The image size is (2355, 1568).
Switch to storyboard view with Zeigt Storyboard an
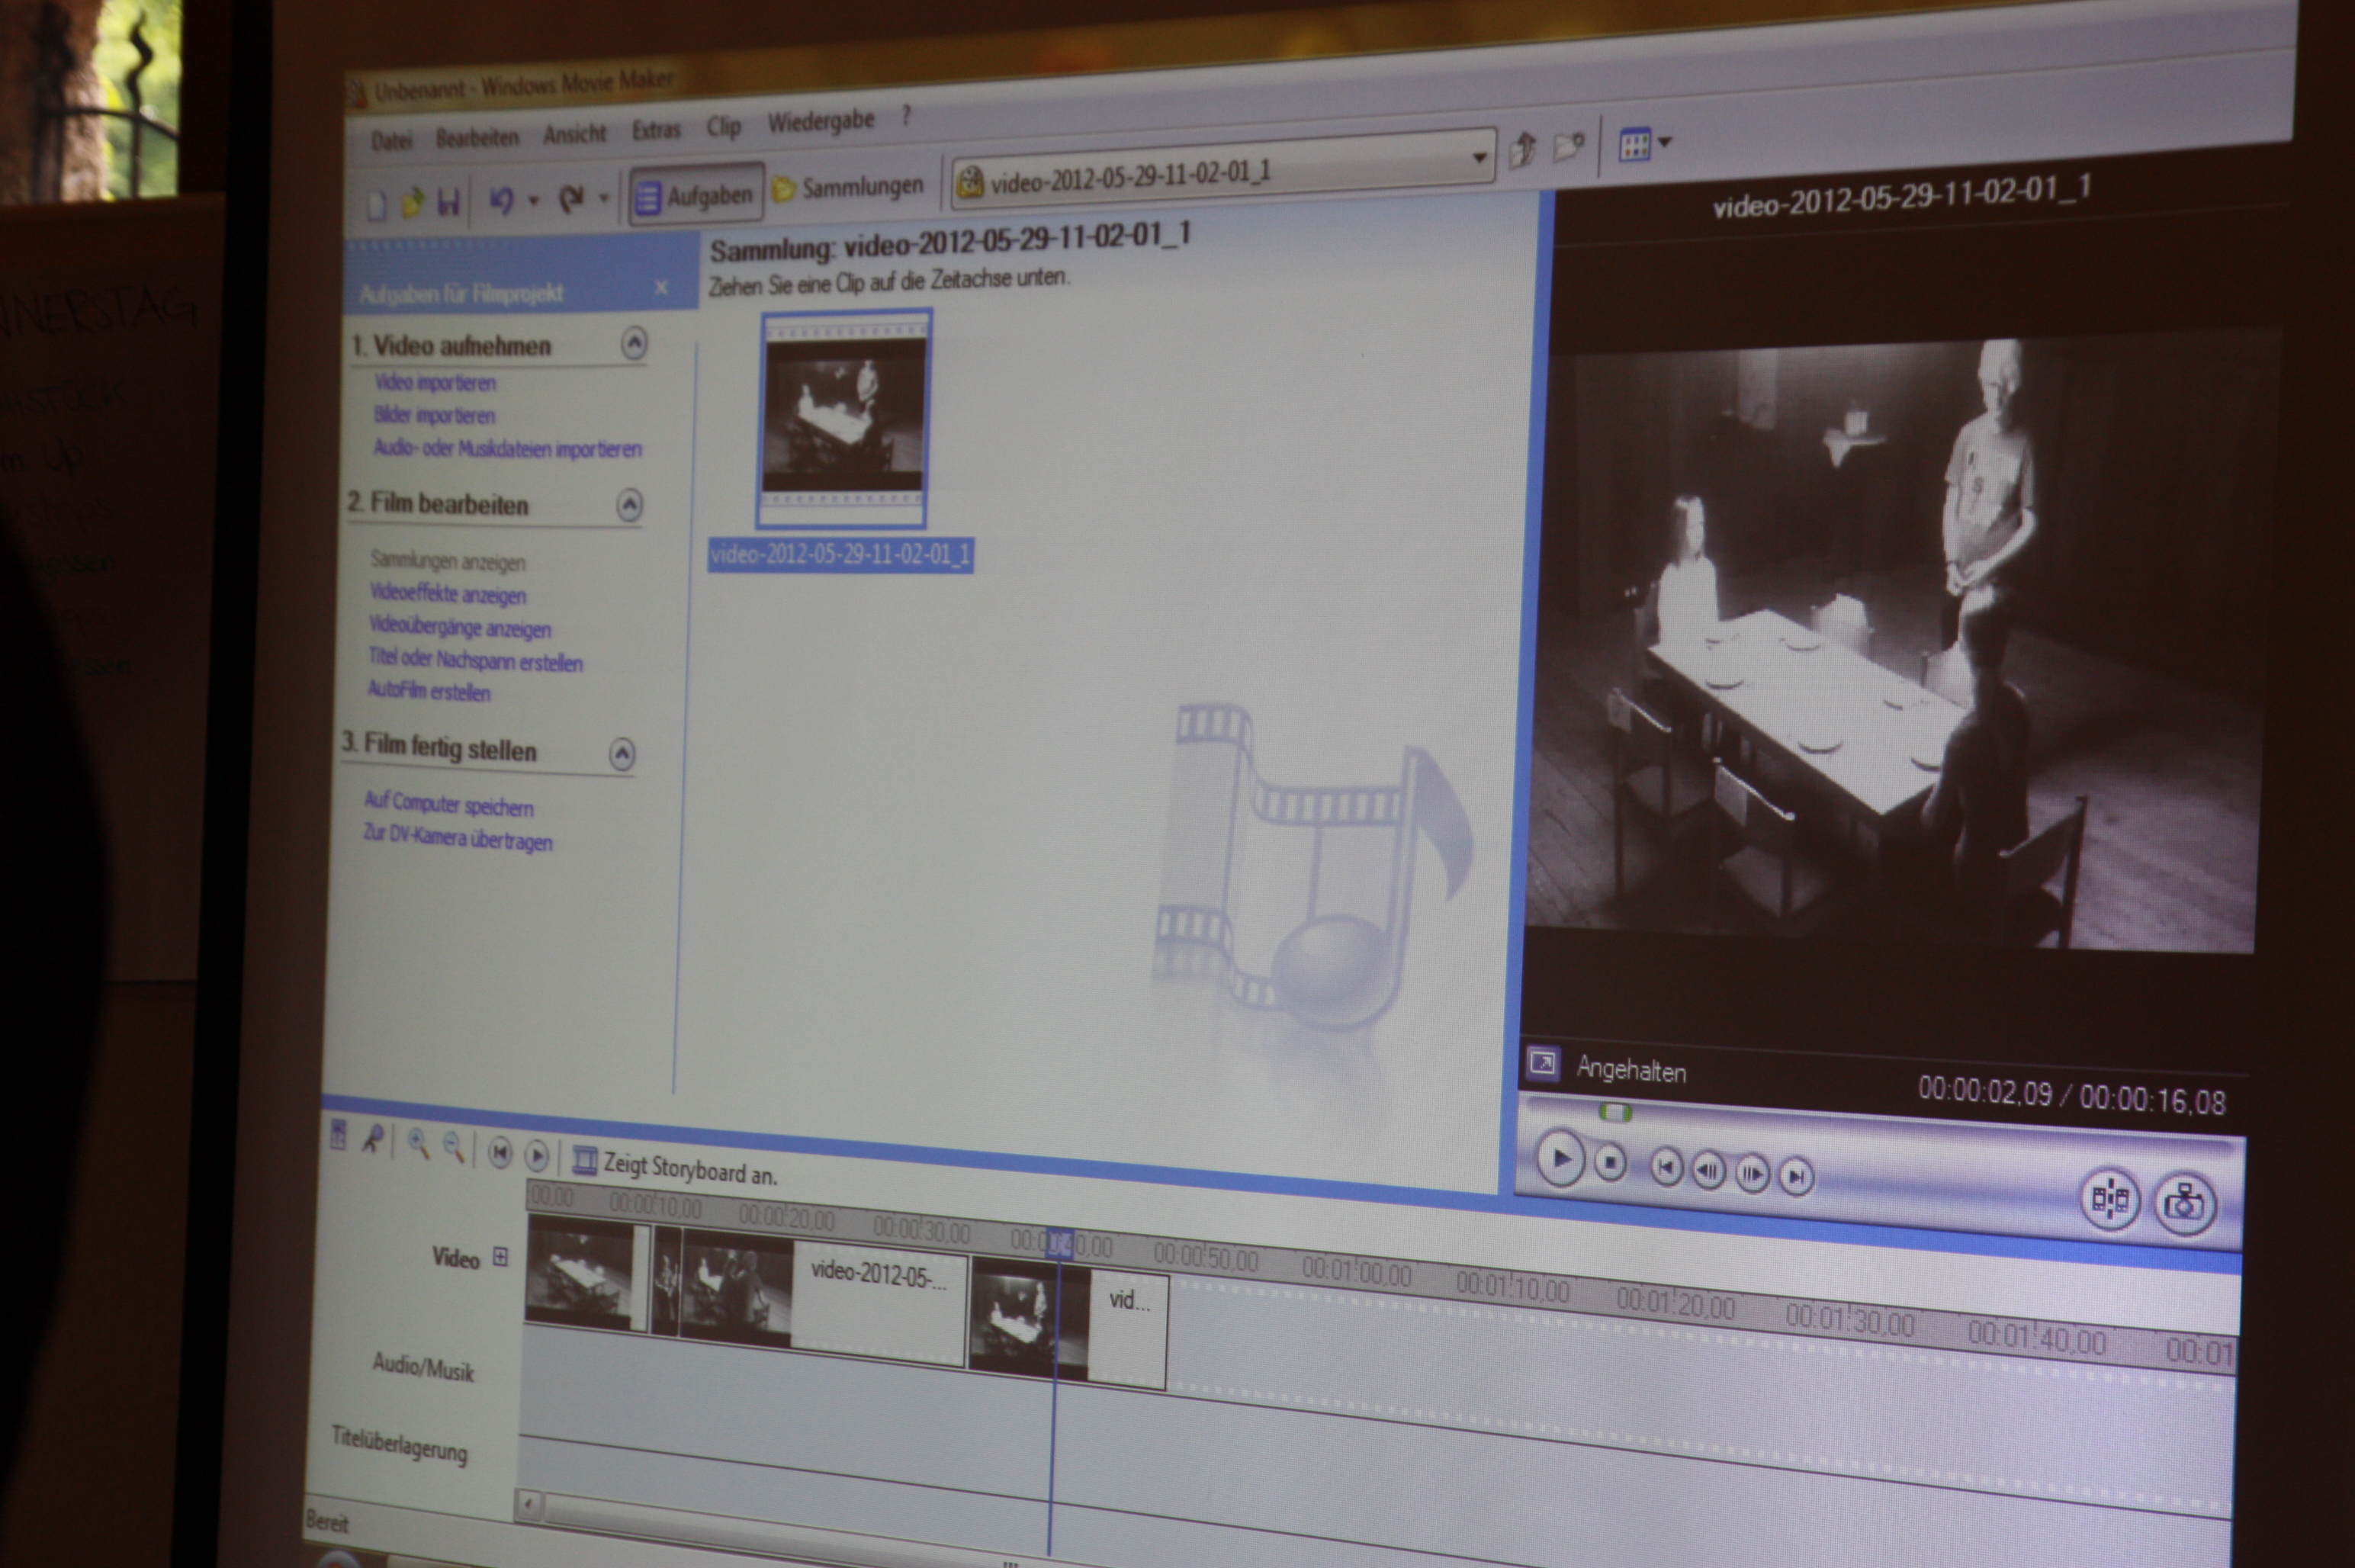(675, 1168)
